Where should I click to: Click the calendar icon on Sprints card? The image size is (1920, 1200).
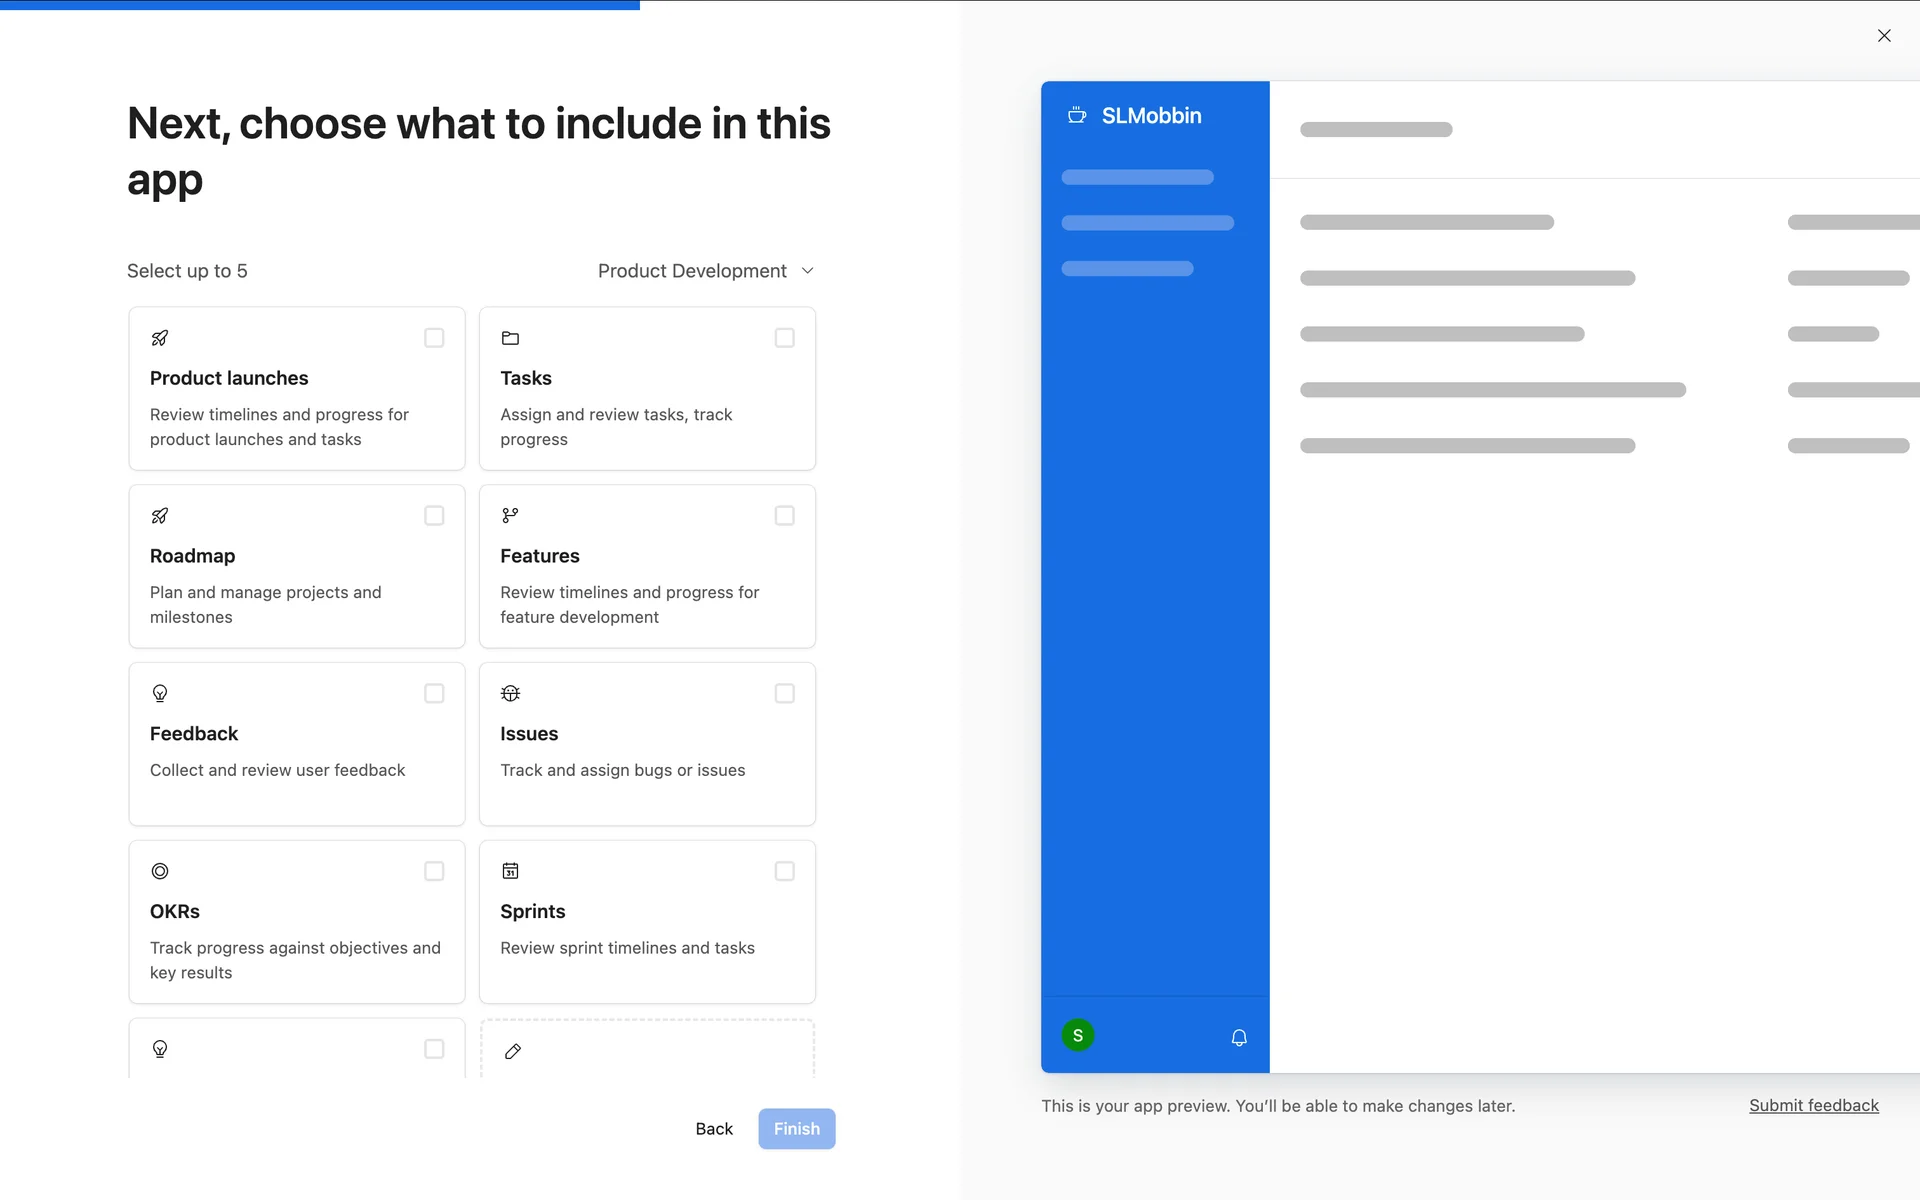[x=510, y=871]
